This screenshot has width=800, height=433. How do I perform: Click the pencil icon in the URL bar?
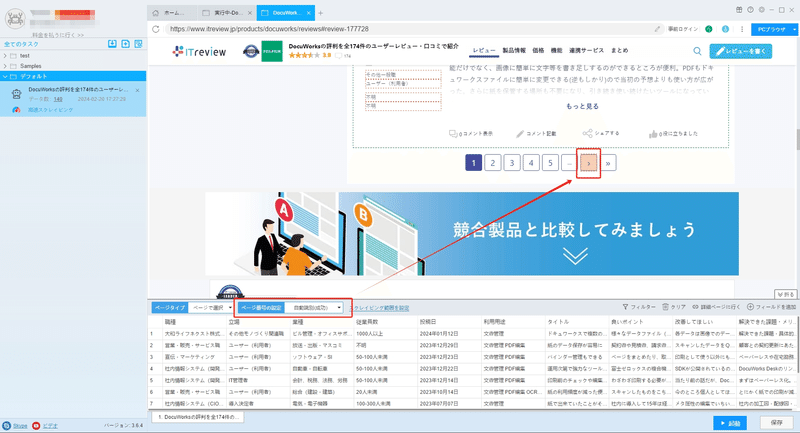point(657,29)
